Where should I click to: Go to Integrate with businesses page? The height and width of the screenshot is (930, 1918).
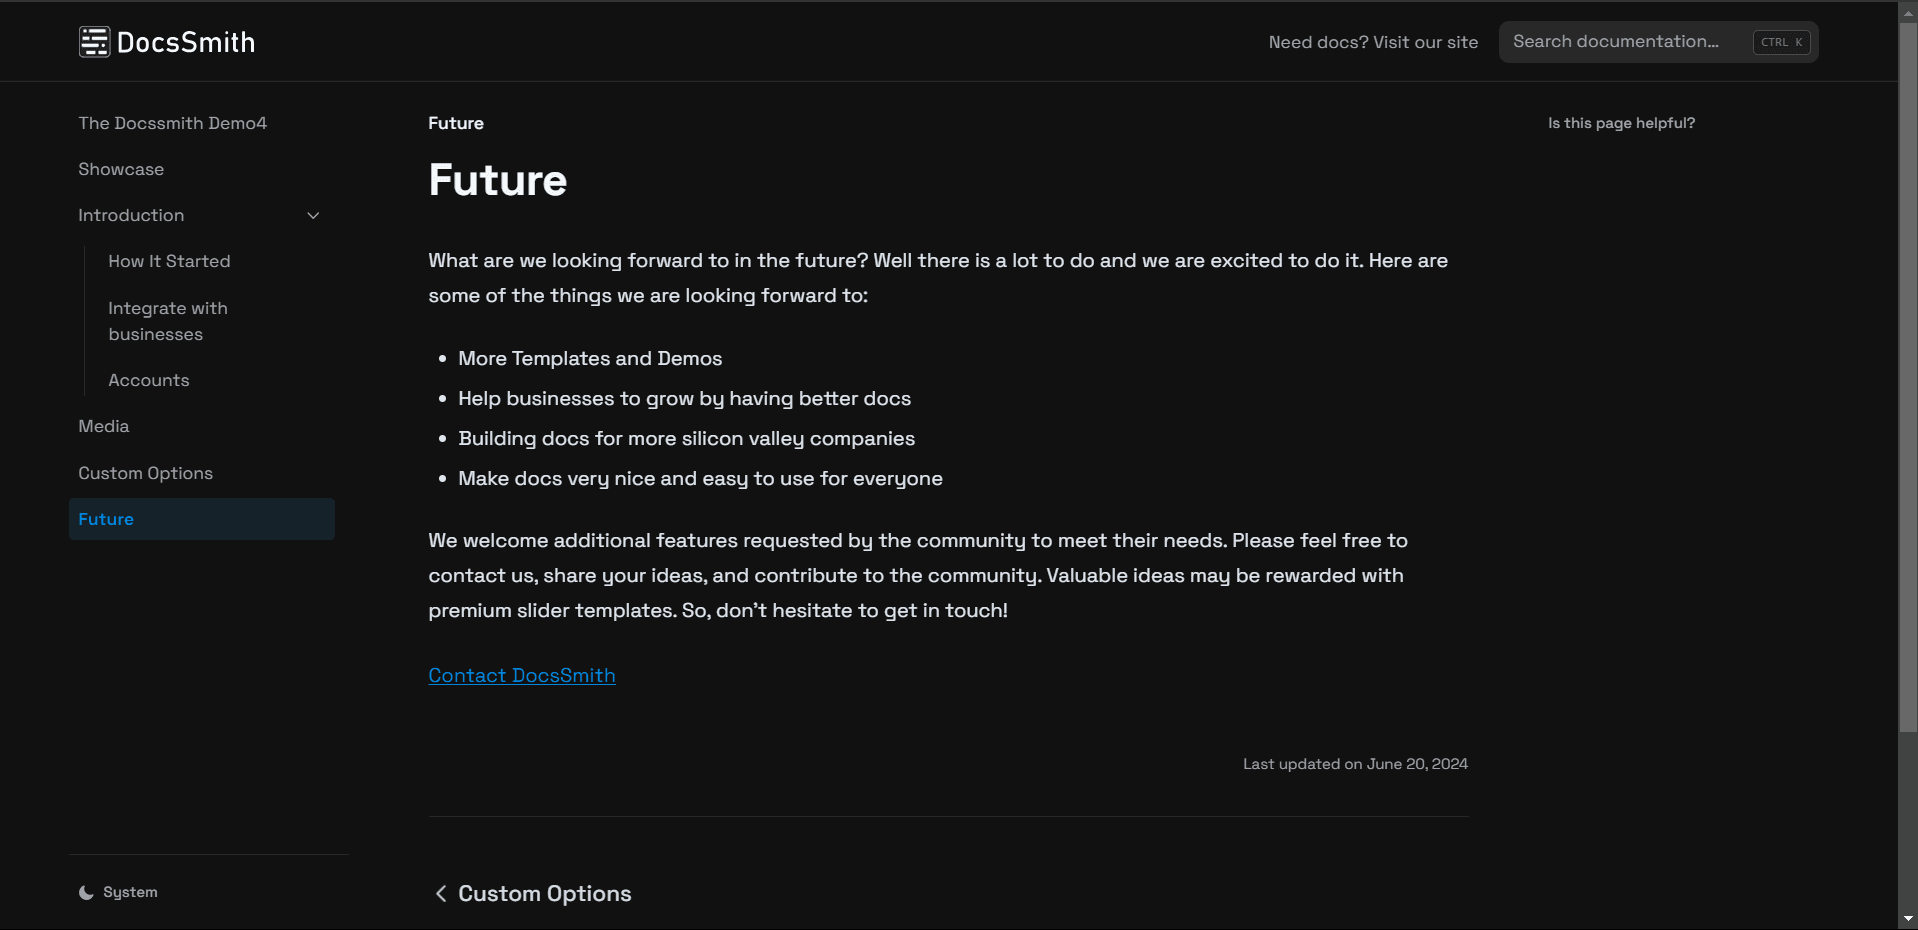[168, 321]
